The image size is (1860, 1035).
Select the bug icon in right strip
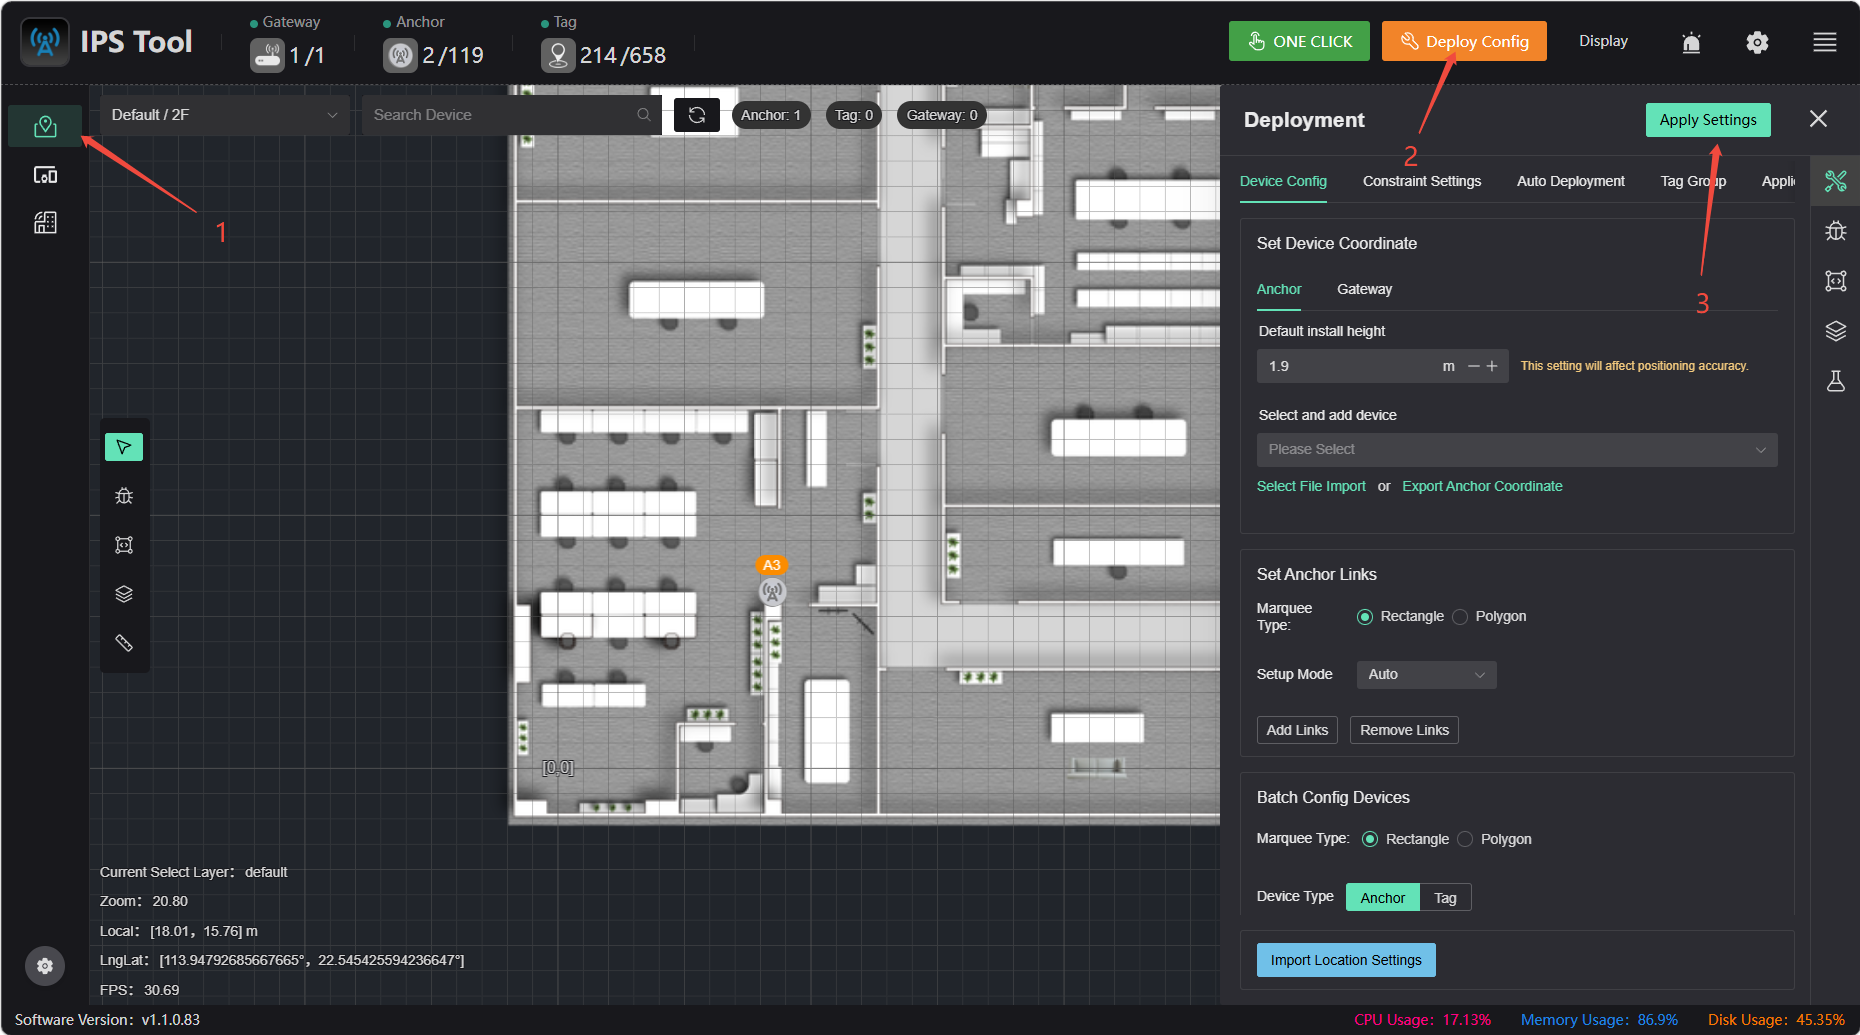(1835, 231)
